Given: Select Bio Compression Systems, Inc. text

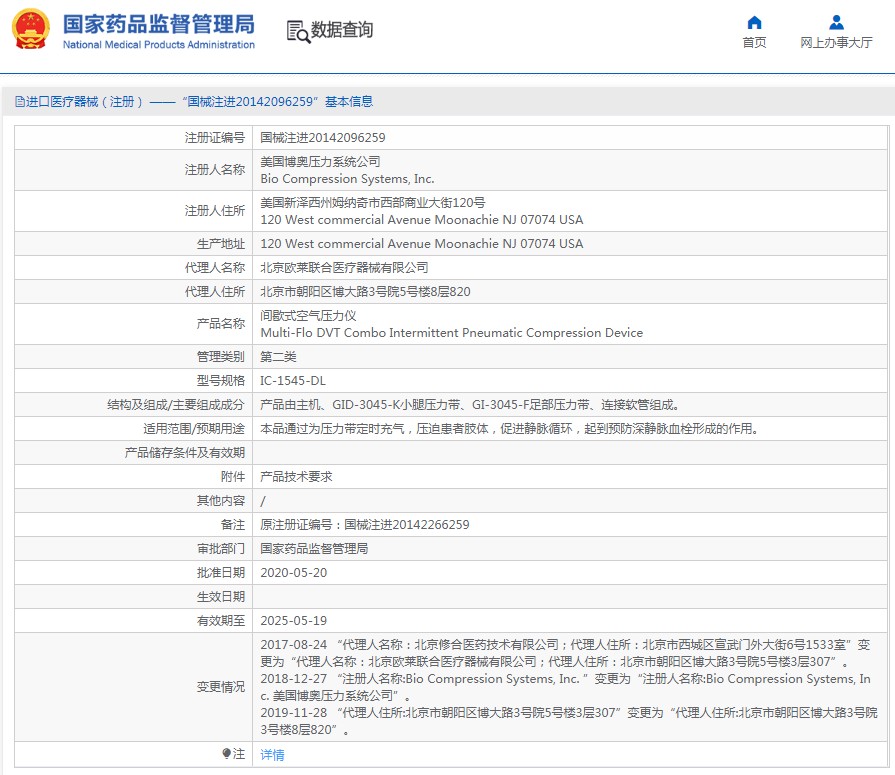Looking at the screenshot, I should 347,179.
